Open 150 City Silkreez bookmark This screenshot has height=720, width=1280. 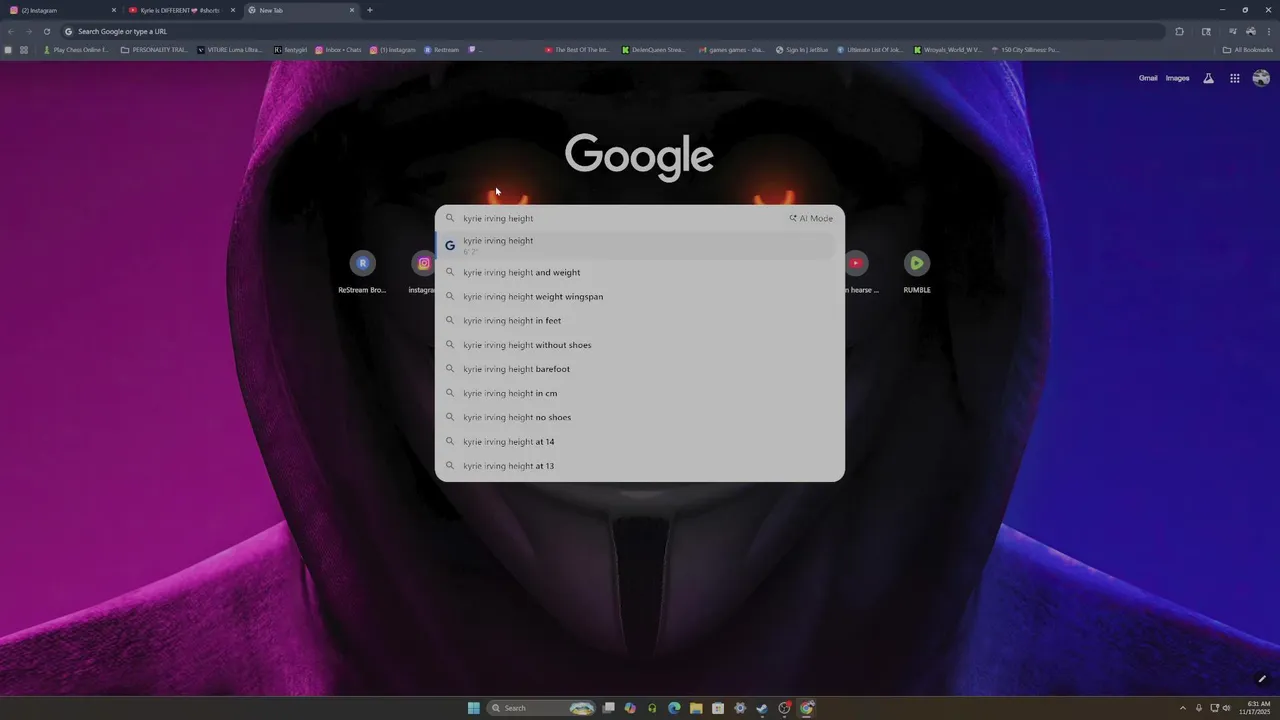(x=1025, y=49)
